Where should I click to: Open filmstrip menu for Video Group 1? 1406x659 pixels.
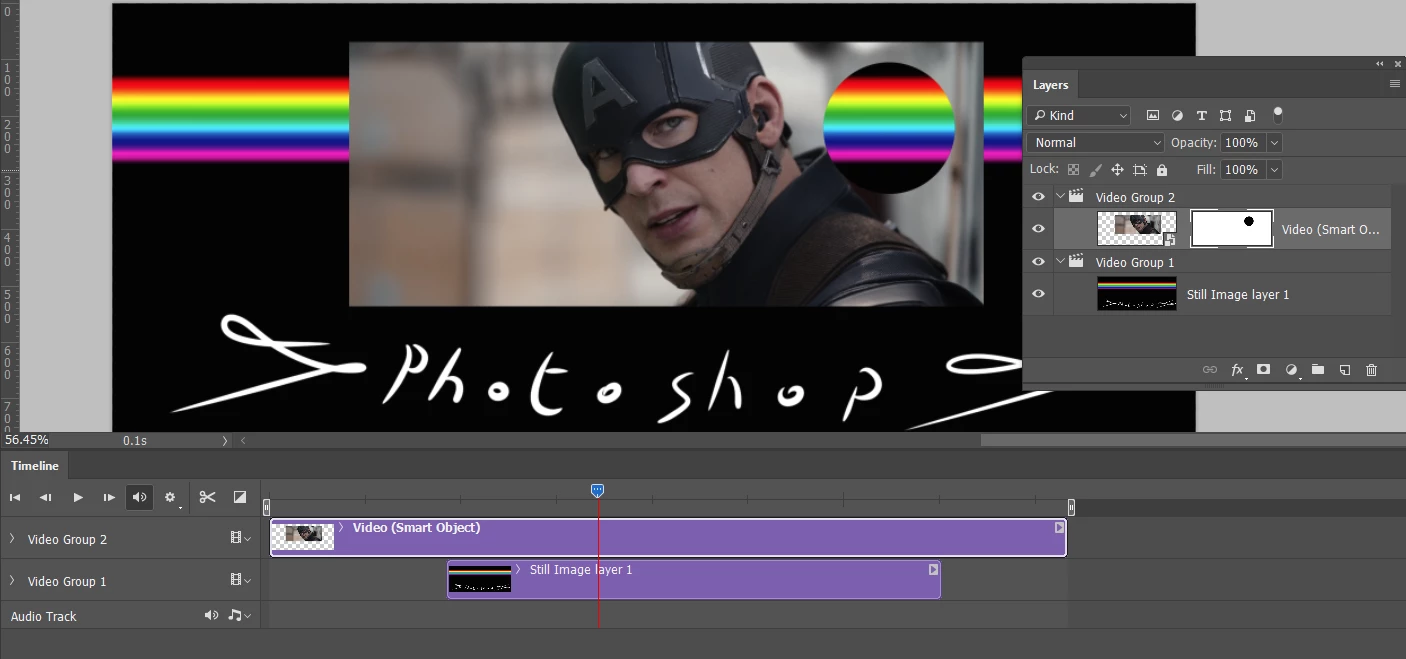click(x=240, y=580)
